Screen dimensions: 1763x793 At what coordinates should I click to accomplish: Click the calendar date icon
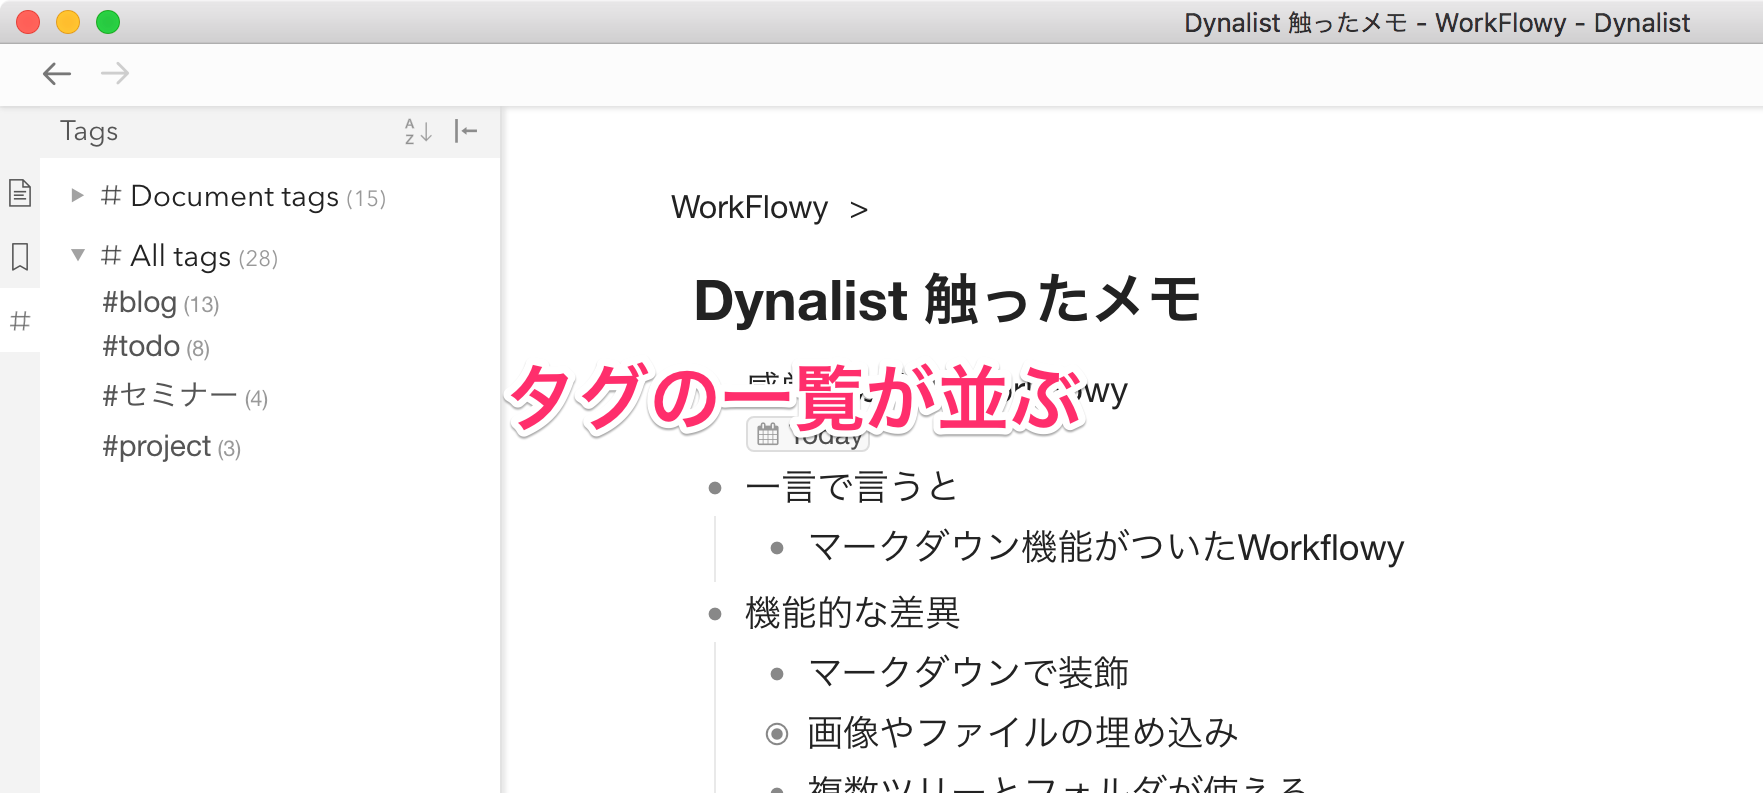(x=768, y=434)
